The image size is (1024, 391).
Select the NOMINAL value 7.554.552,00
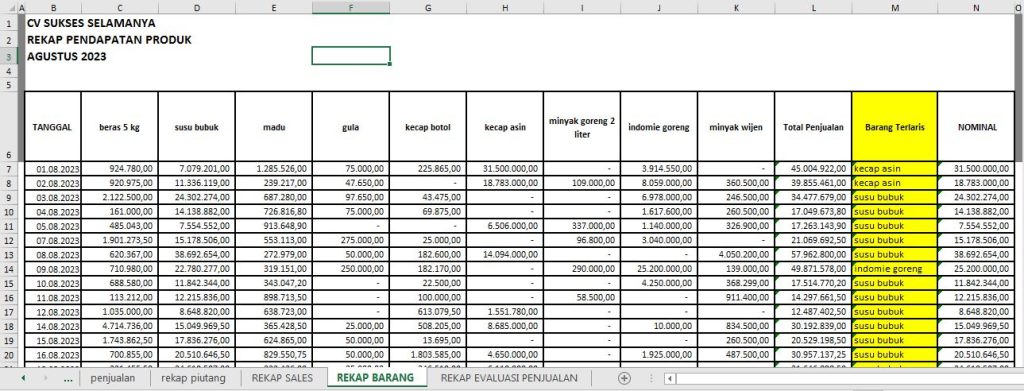pyautogui.click(x=976, y=226)
